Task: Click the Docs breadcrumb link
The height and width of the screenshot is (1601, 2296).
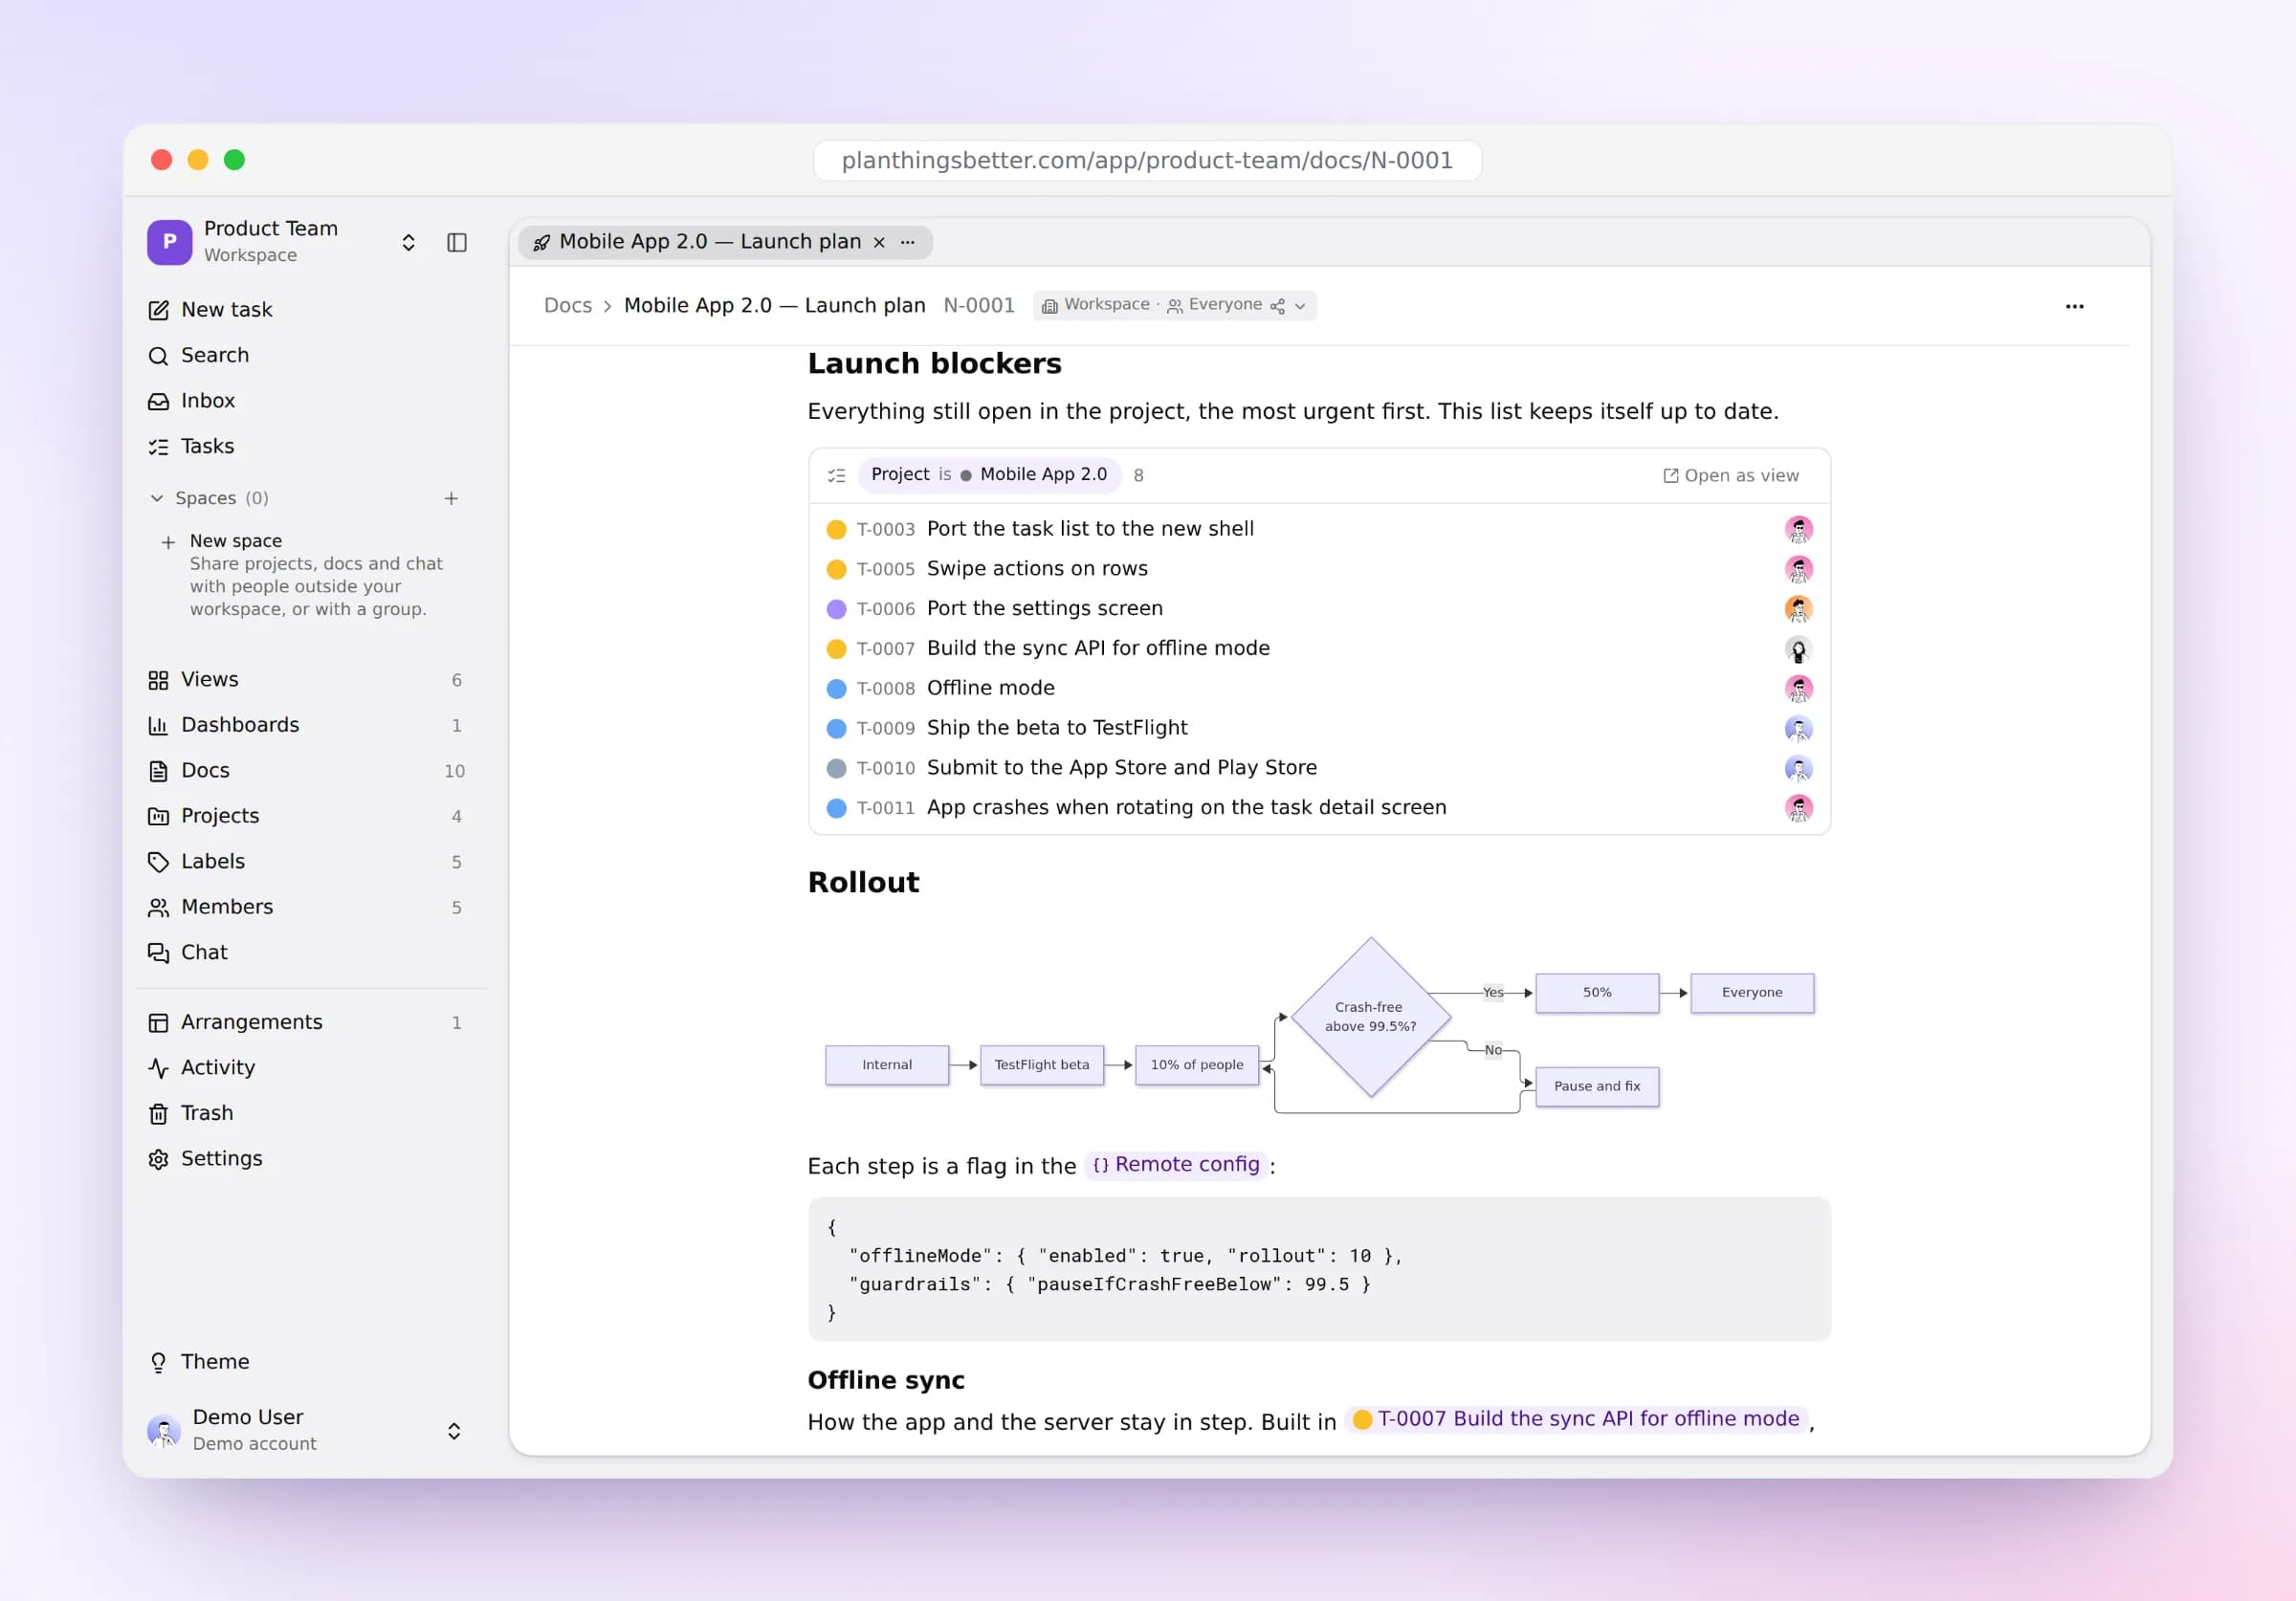Action: pos(568,306)
